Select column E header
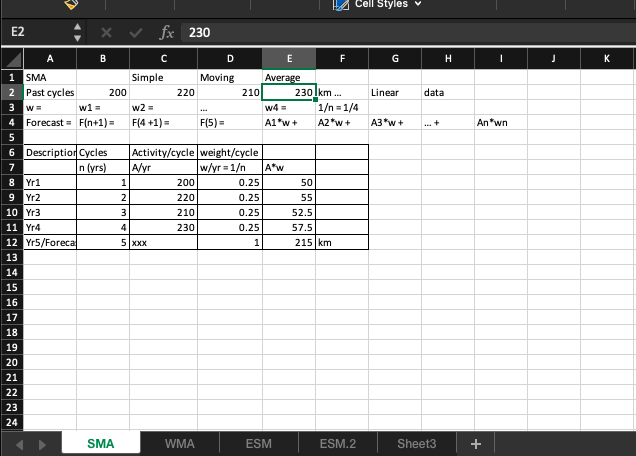The width and height of the screenshot is (636, 456). pyautogui.click(x=289, y=59)
